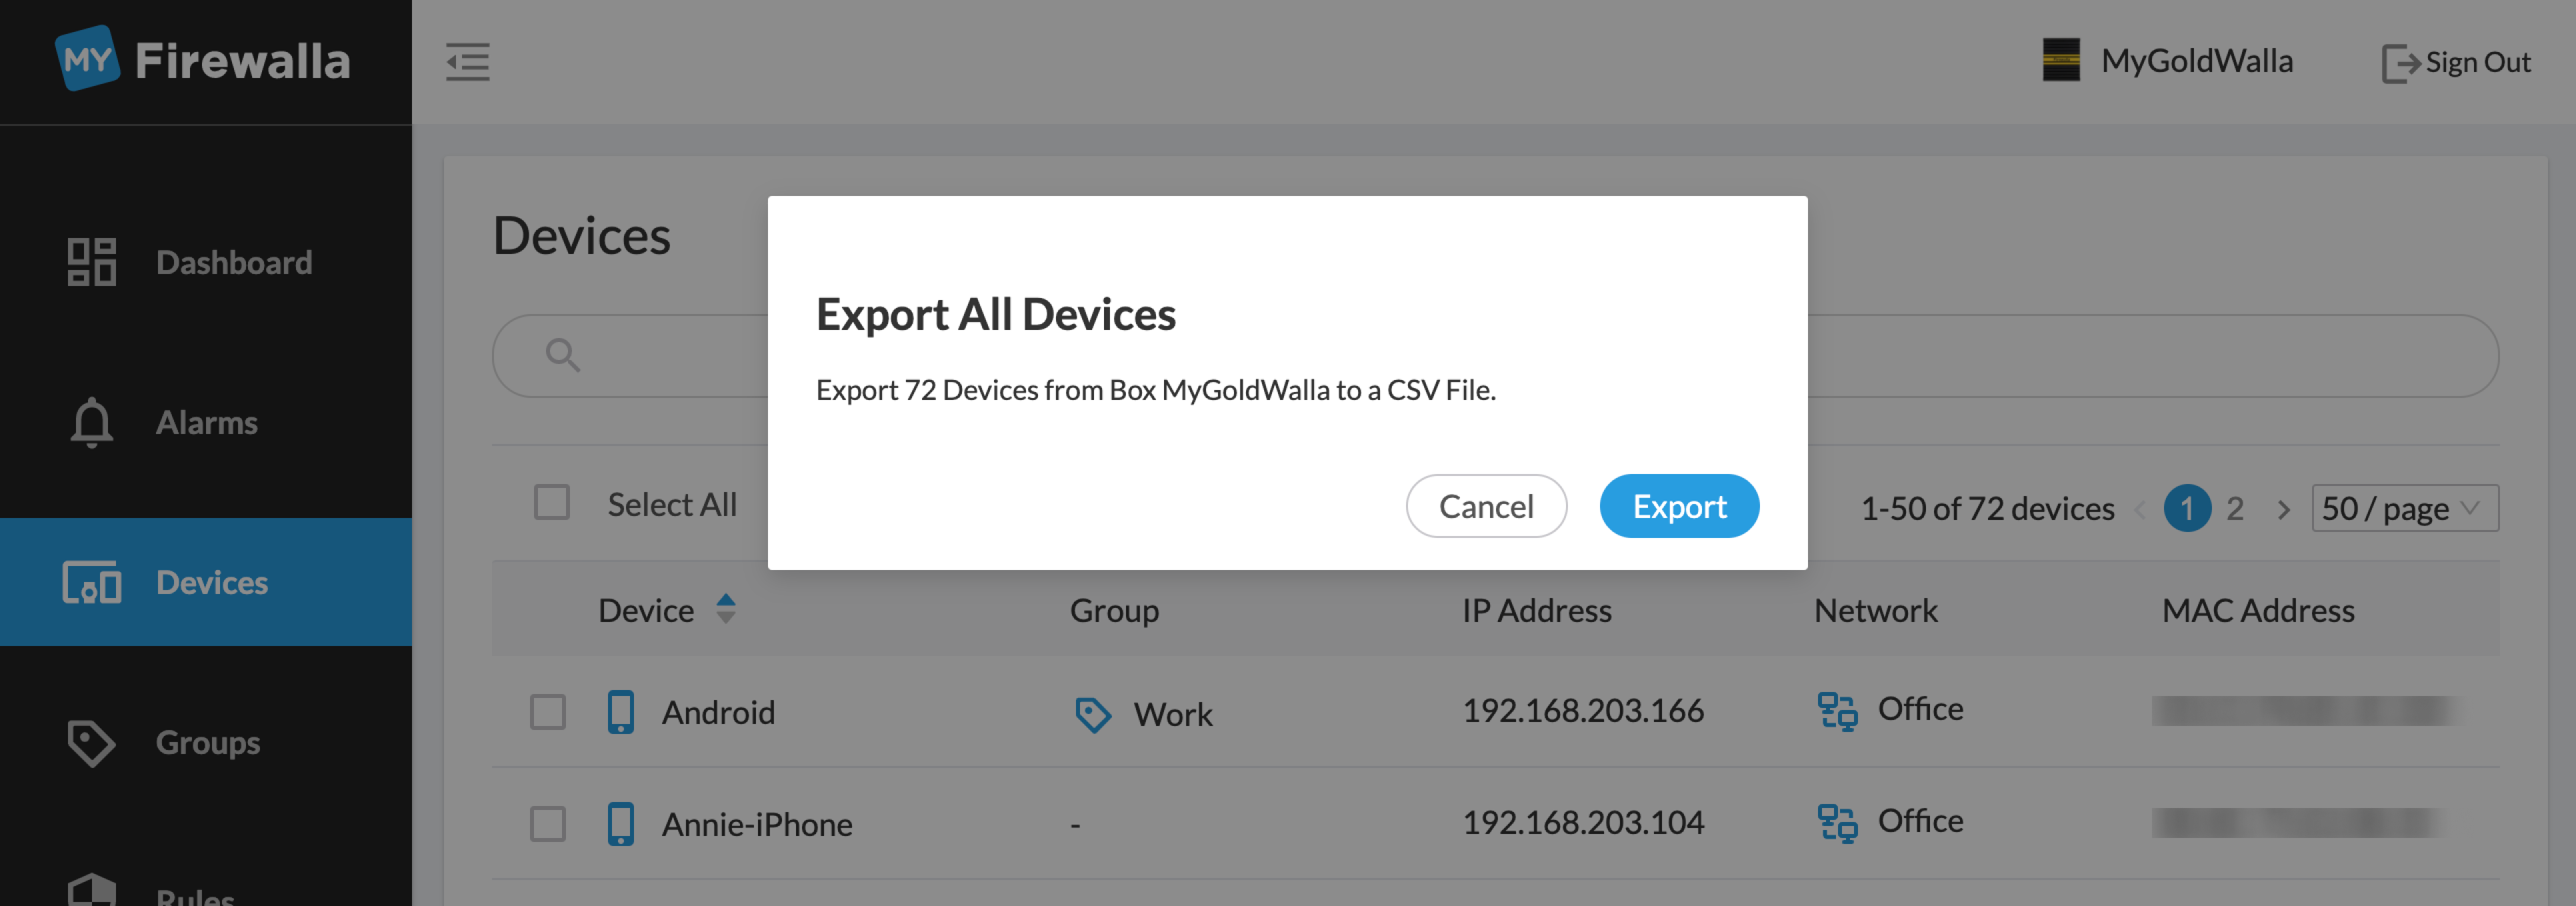The image size is (2576, 906).
Task: Open the 50 / page dropdown
Action: (x=2405, y=508)
